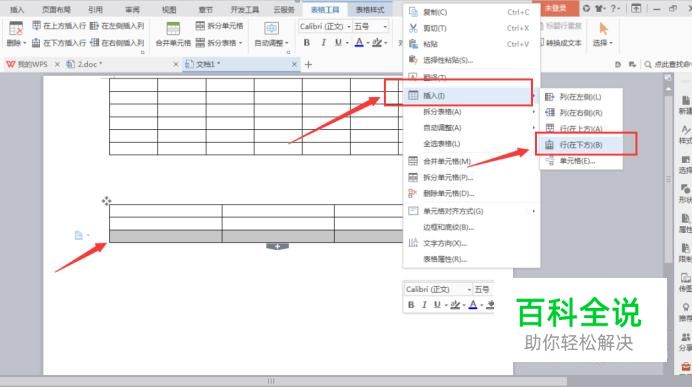Toggle Bold in the ribbon

pyautogui.click(x=307, y=43)
